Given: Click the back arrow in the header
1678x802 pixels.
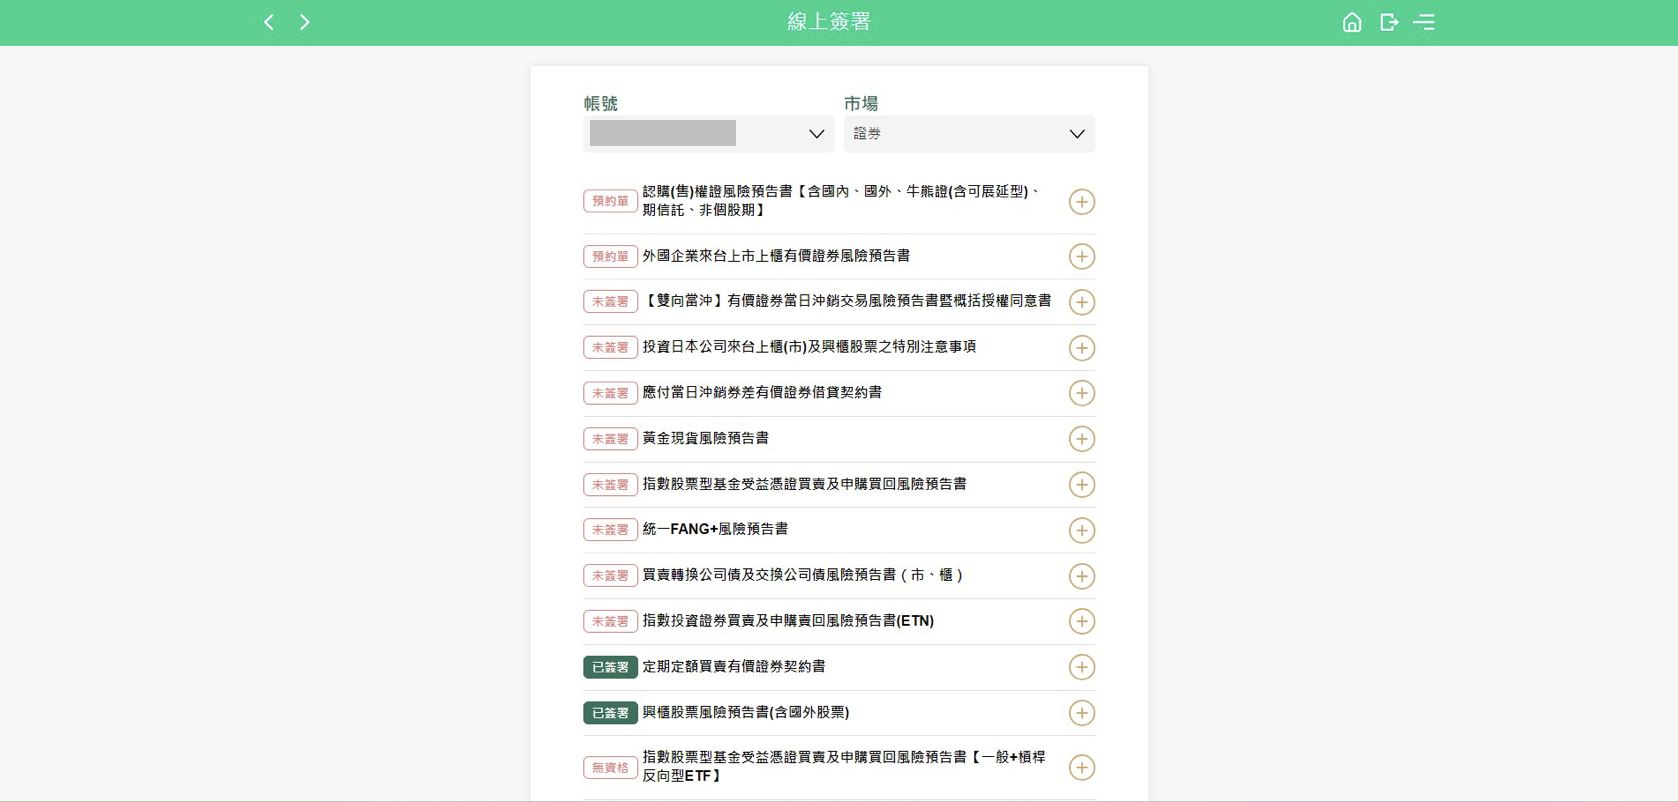Looking at the screenshot, I should tap(268, 22).
